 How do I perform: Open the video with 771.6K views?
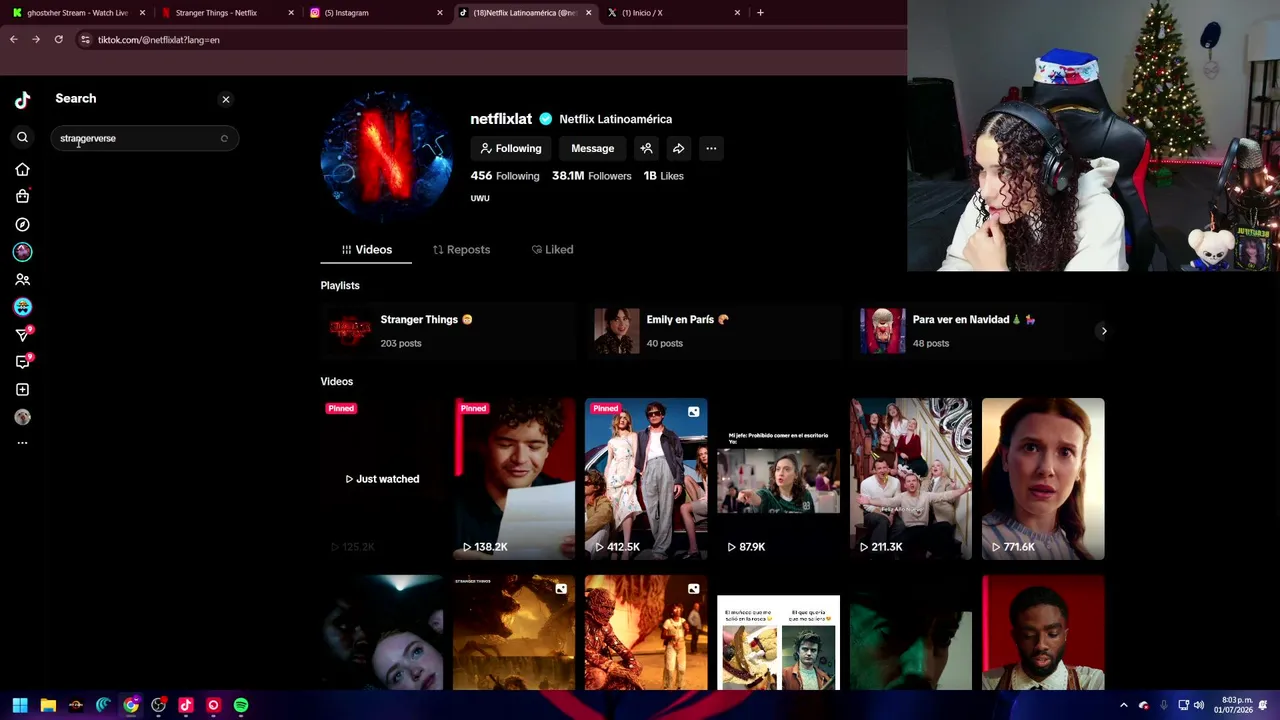tap(1043, 479)
